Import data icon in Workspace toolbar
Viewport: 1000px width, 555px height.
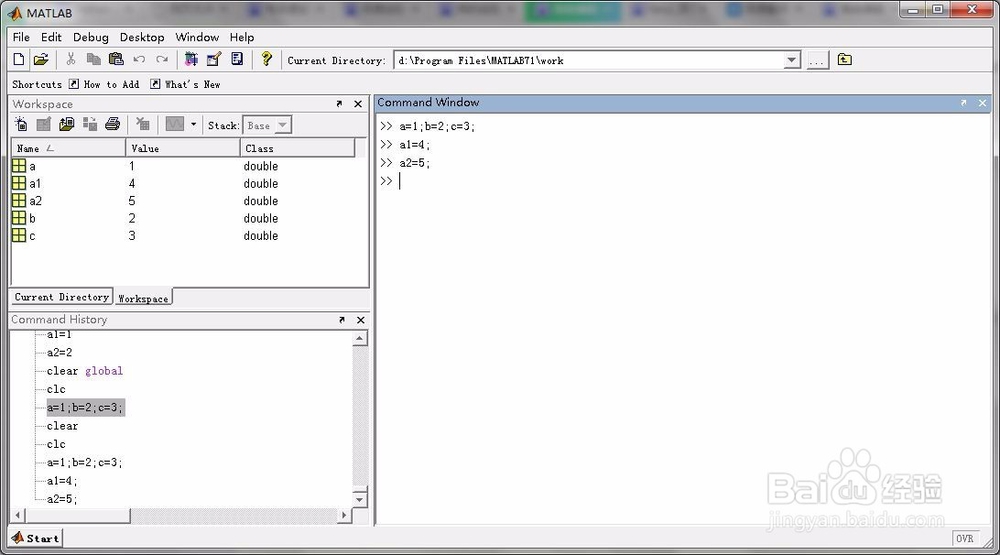tap(66, 124)
